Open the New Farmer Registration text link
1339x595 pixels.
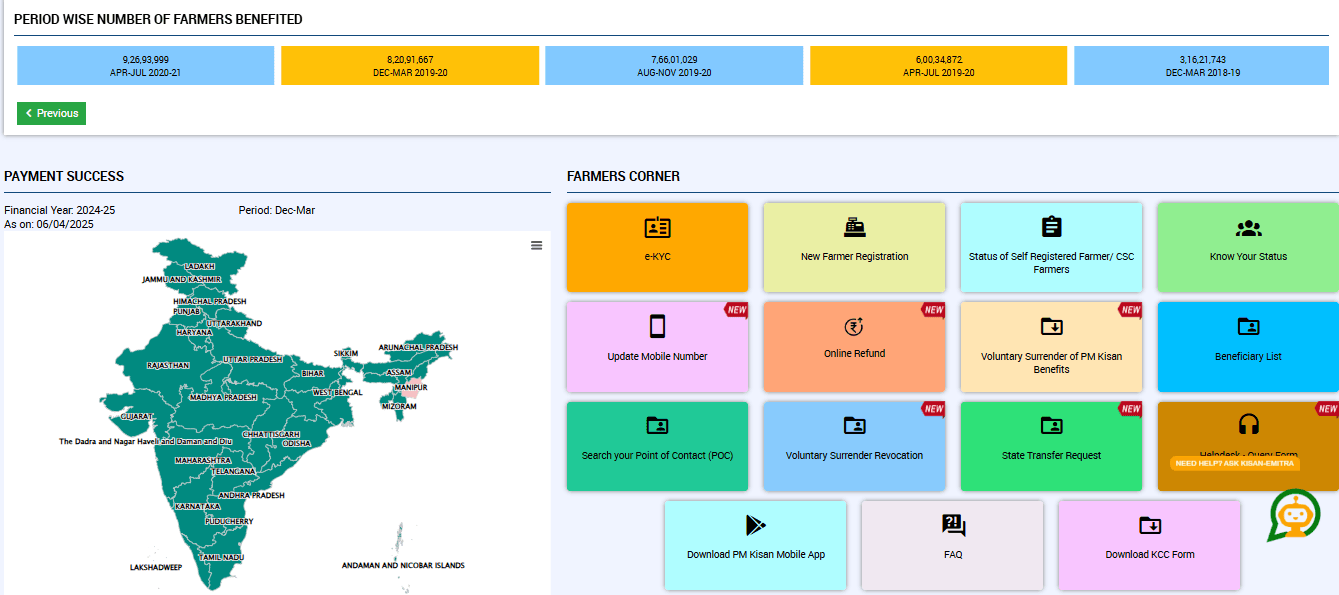[855, 257]
